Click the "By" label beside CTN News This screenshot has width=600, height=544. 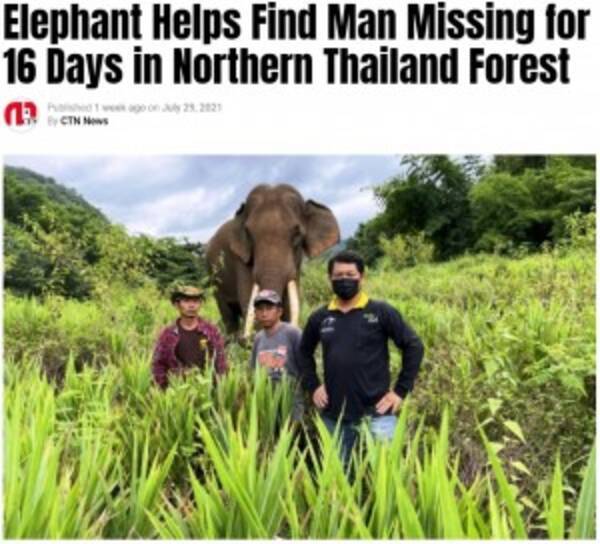click(x=53, y=121)
